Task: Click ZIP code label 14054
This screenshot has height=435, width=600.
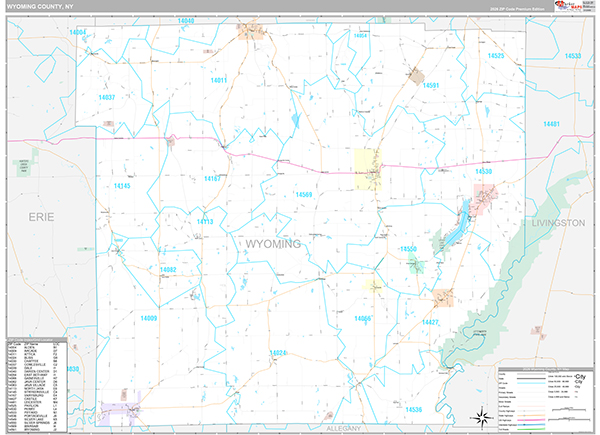Action: 360,36
